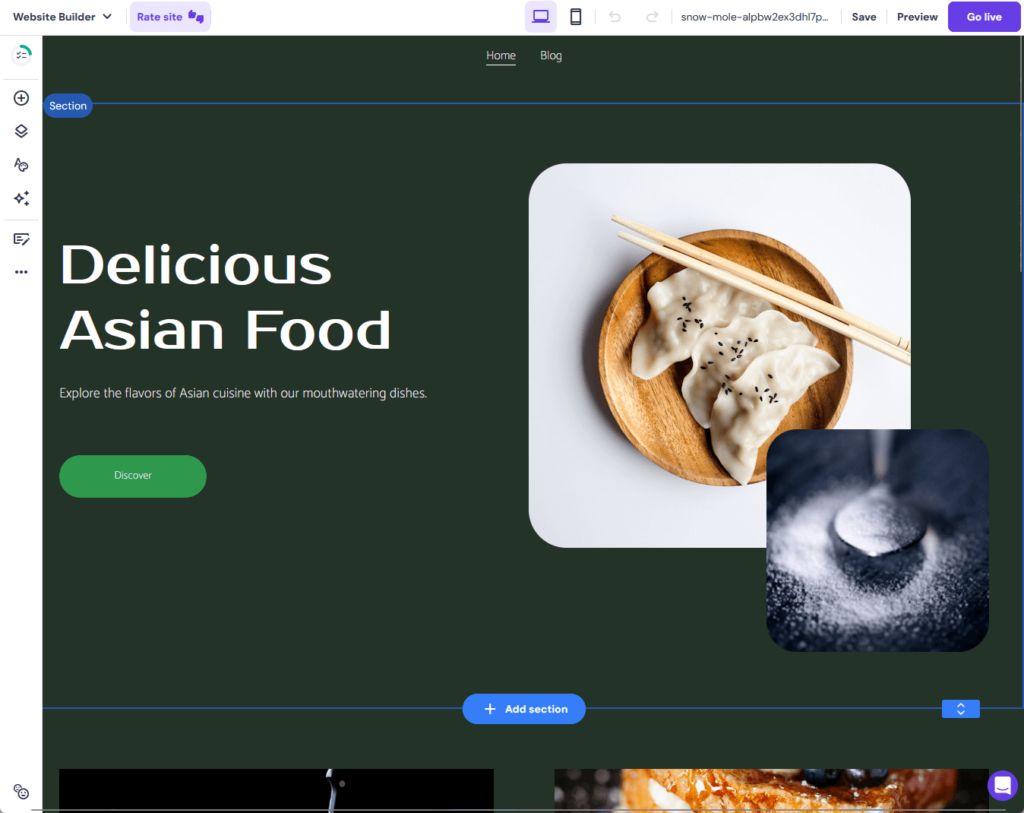Select the Home navigation item
The image size is (1024, 813).
tap(501, 56)
